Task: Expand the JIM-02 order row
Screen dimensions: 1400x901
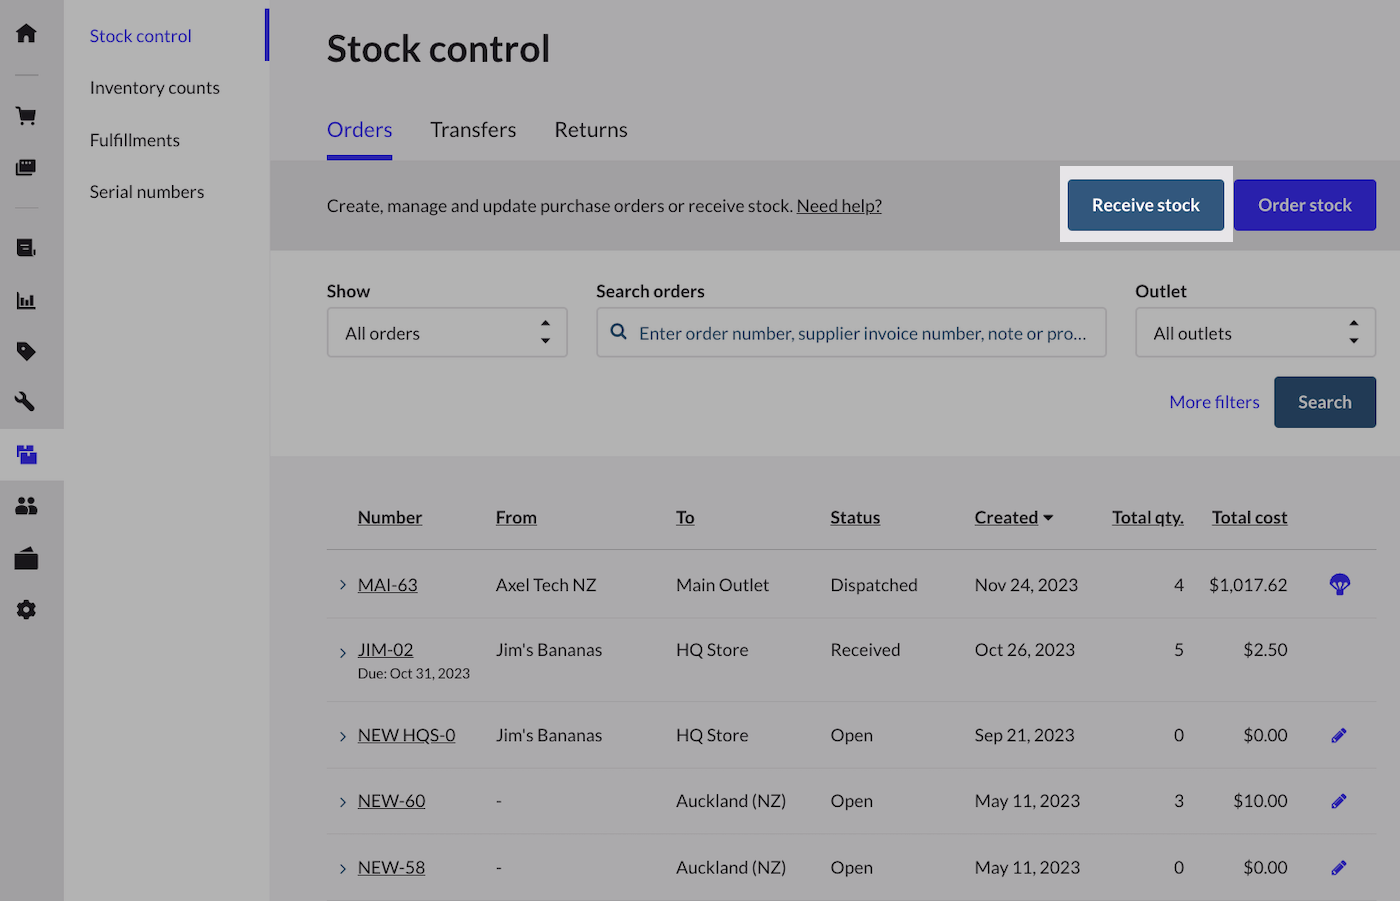Action: click(x=342, y=652)
